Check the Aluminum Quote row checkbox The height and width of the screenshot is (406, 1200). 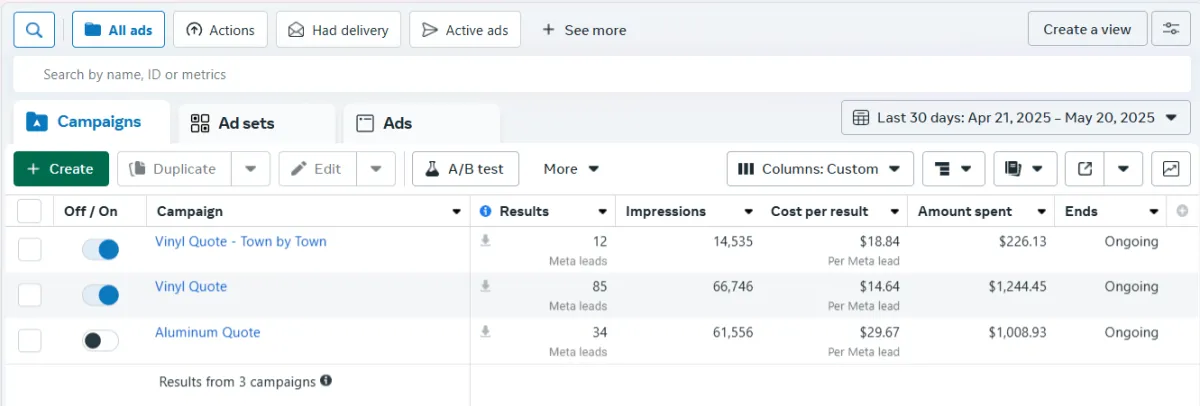(x=30, y=341)
